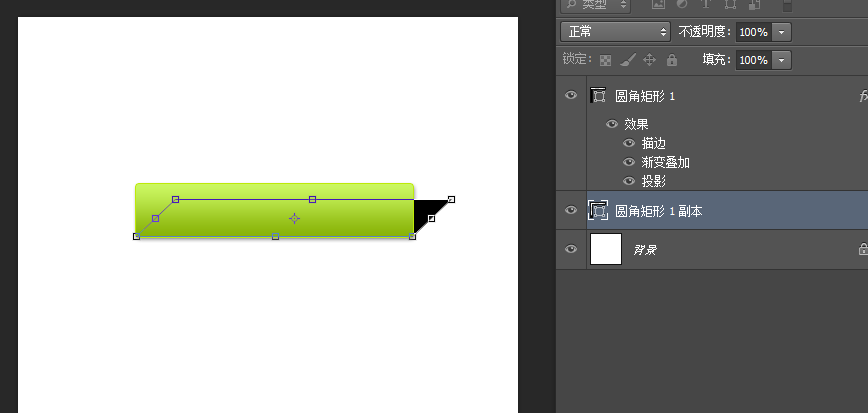Hide the 背景 layer using its eye
The image size is (868, 413).
(x=571, y=249)
